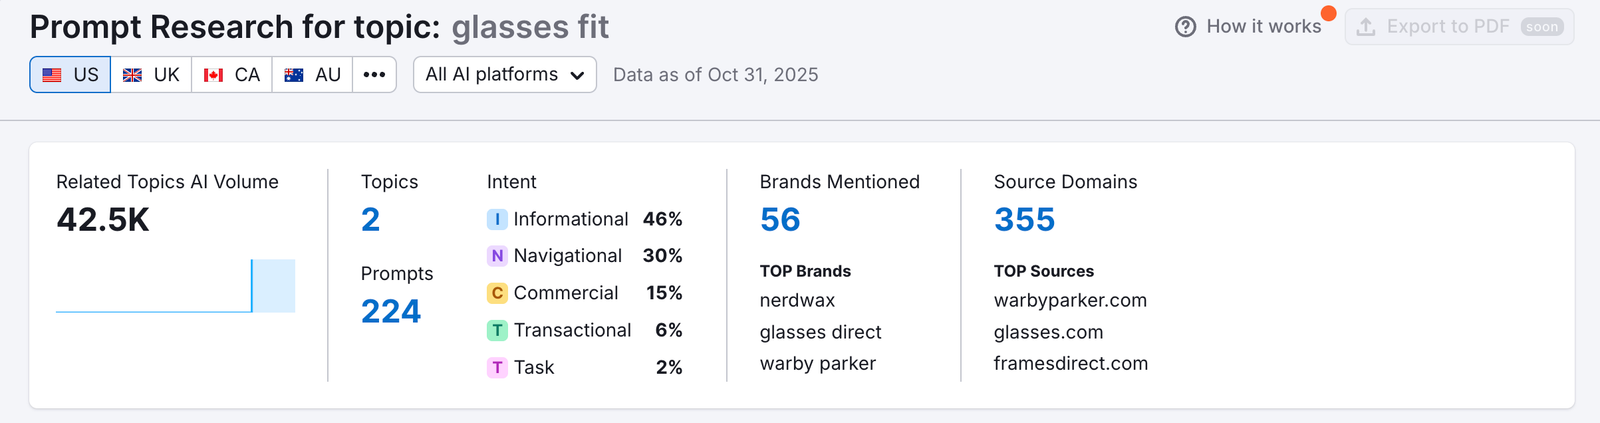Click the Navigational intent badge icon
Image resolution: width=1600 pixels, height=423 pixels.
click(497, 256)
